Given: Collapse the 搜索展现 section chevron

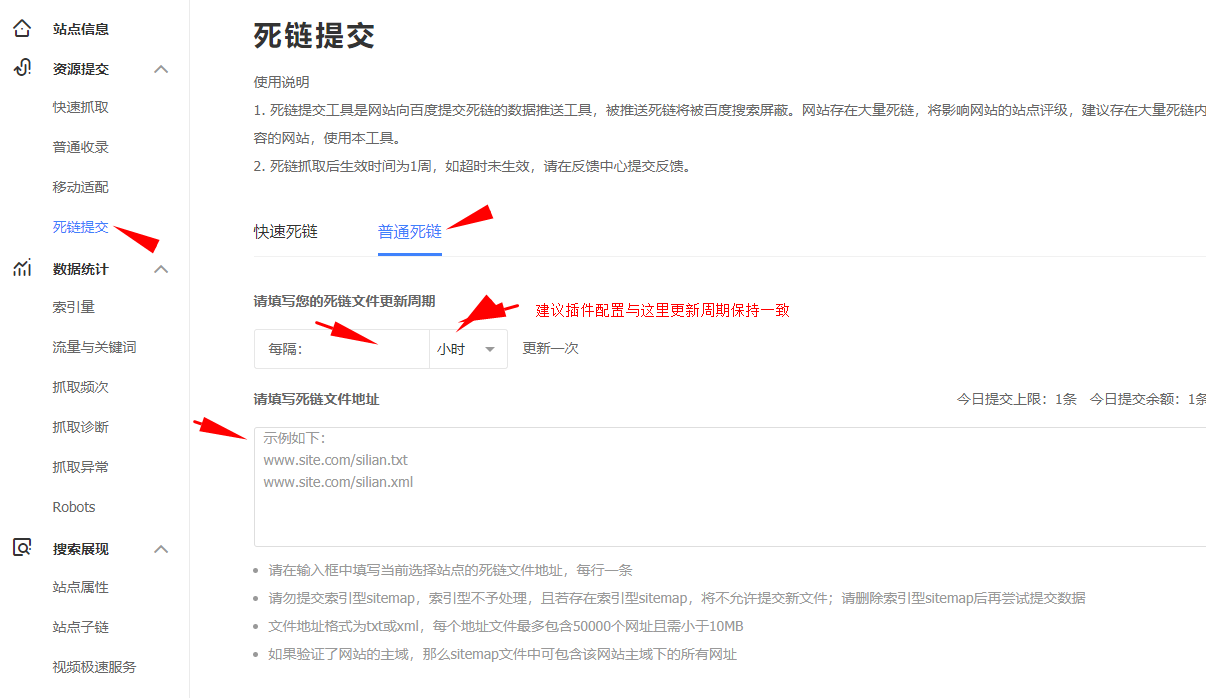Looking at the screenshot, I should [161, 549].
